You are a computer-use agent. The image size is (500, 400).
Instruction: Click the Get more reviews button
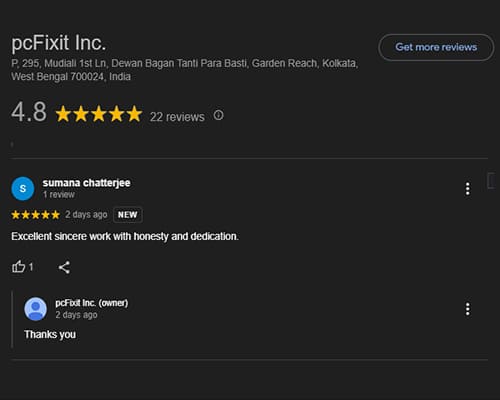(436, 47)
